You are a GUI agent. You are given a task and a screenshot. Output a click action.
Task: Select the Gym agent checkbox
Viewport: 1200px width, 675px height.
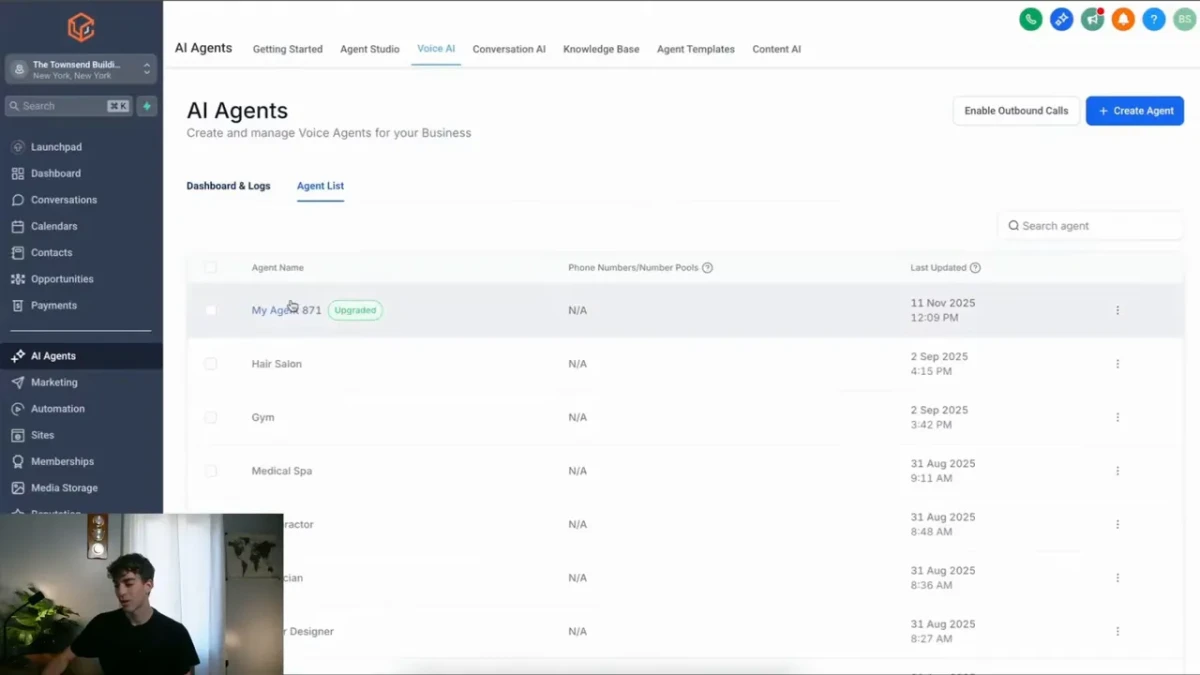[210, 418]
